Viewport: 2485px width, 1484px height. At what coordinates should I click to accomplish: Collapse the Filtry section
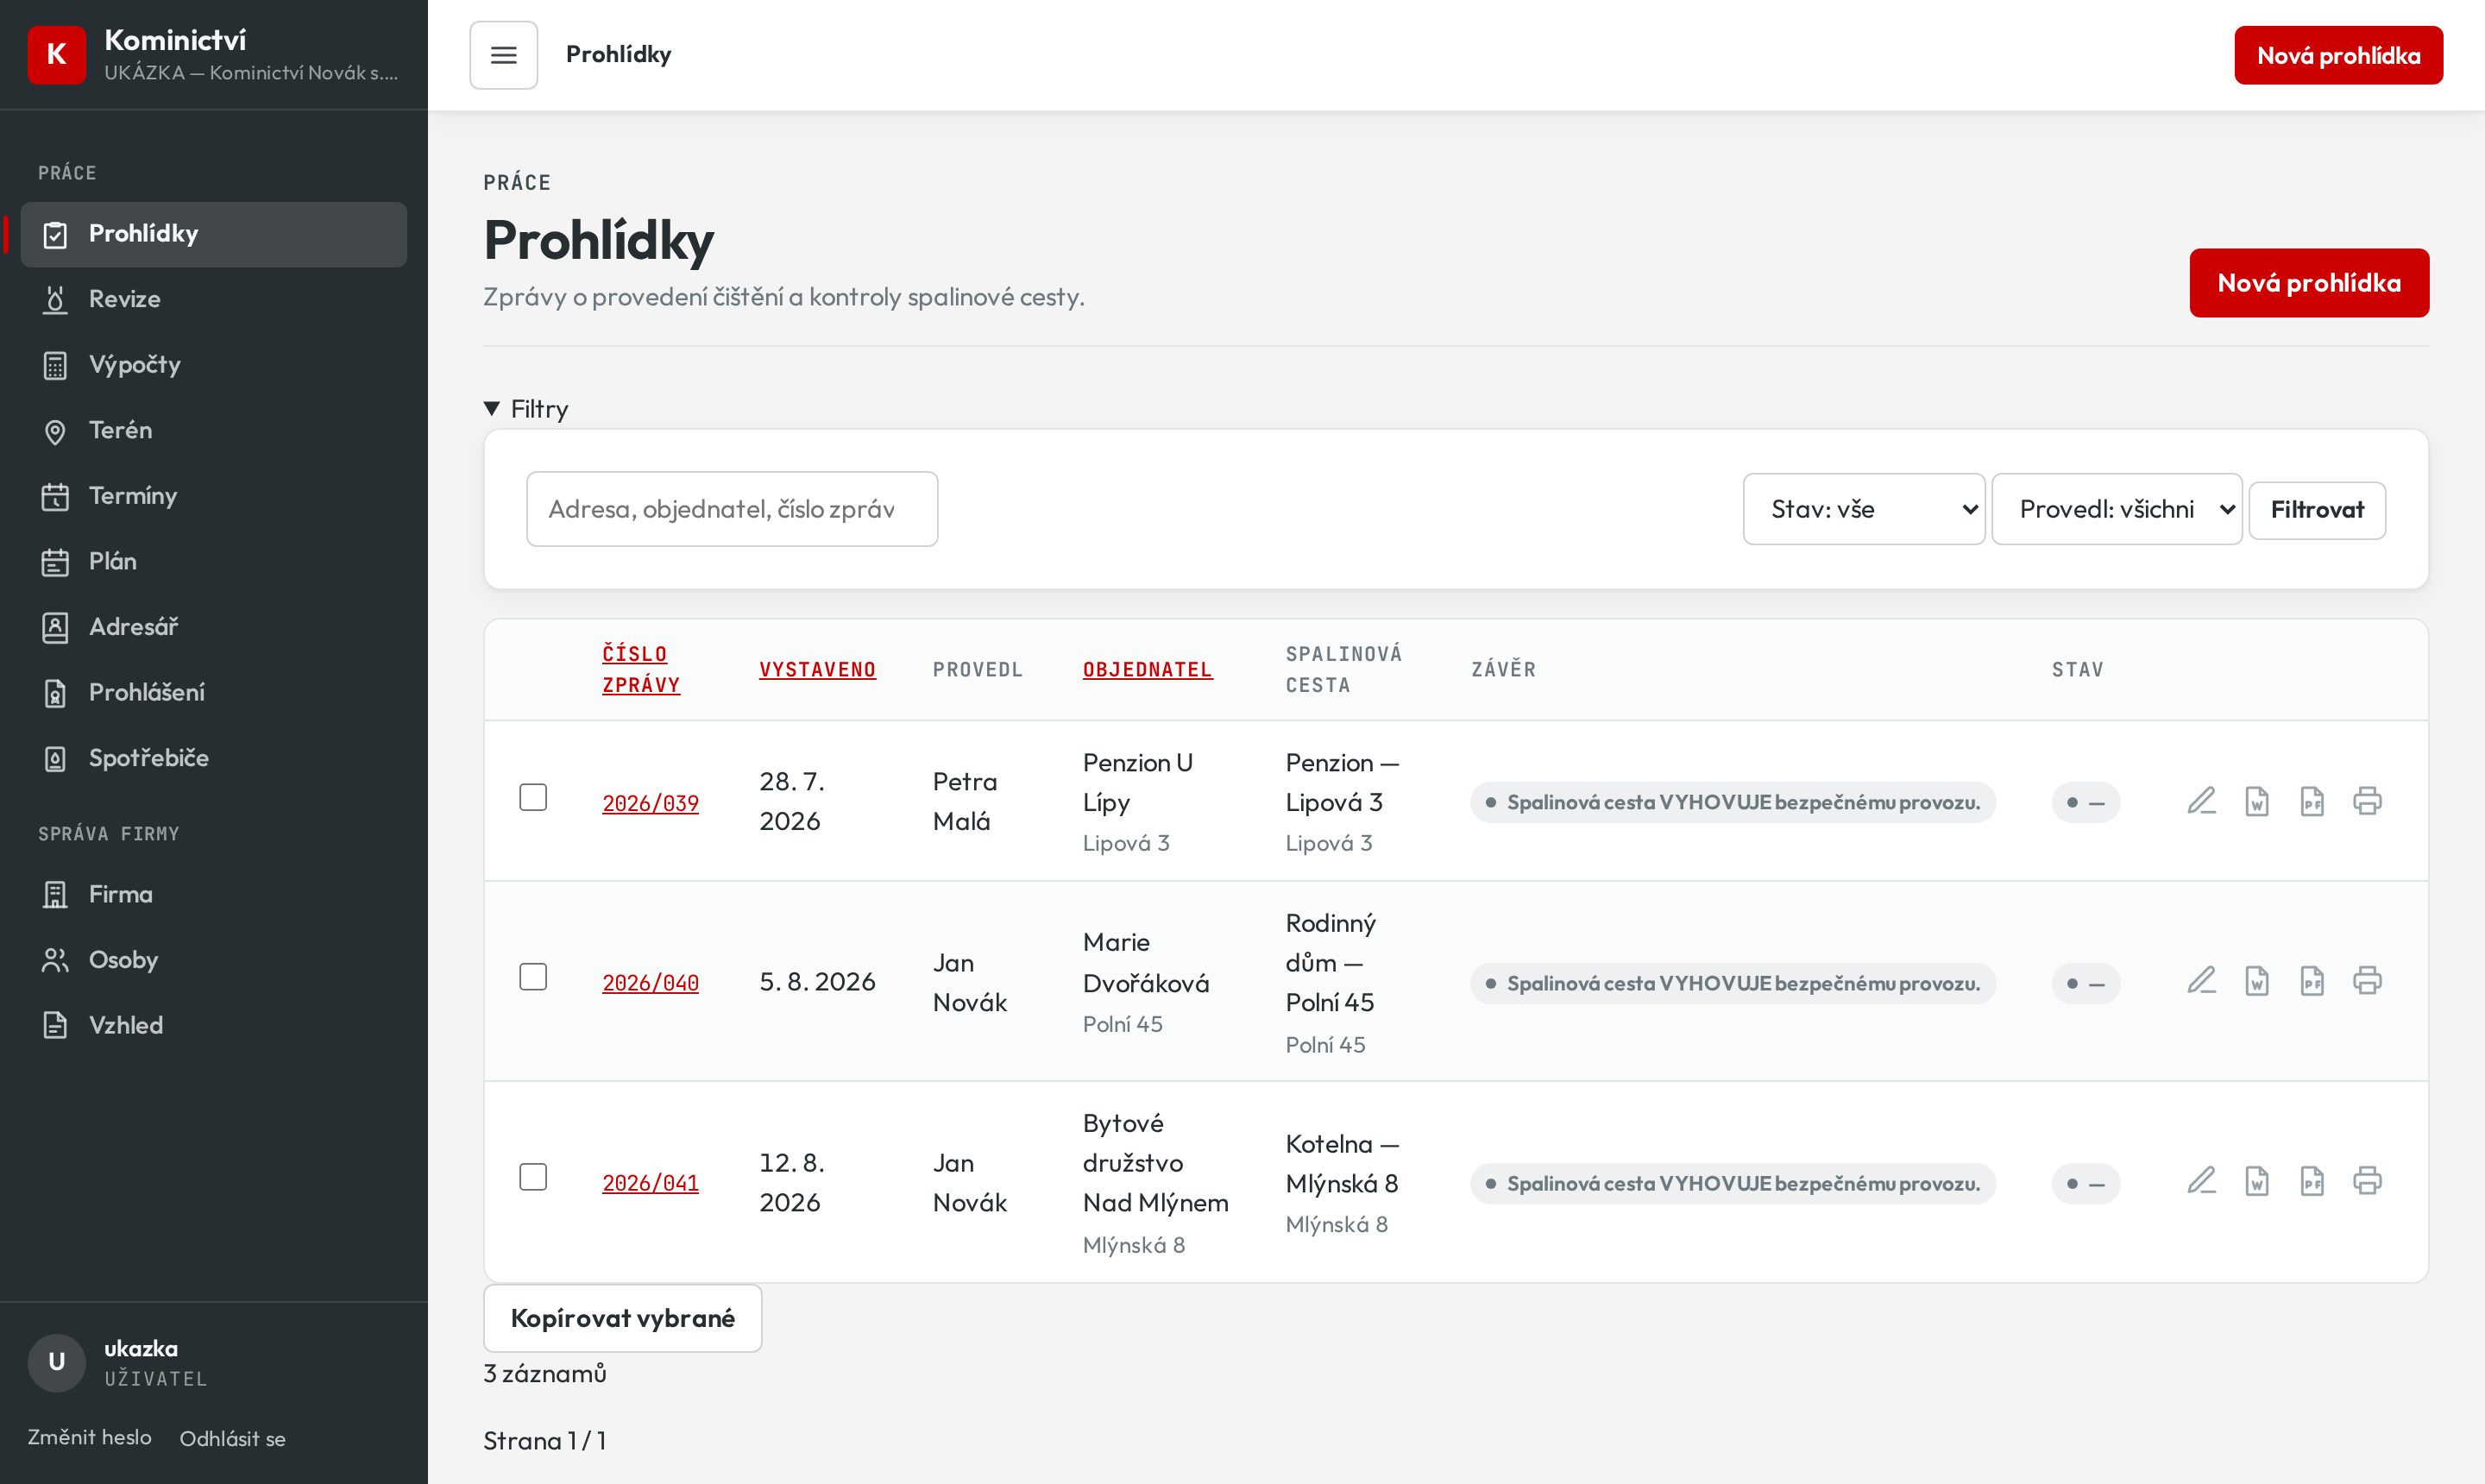(x=526, y=409)
